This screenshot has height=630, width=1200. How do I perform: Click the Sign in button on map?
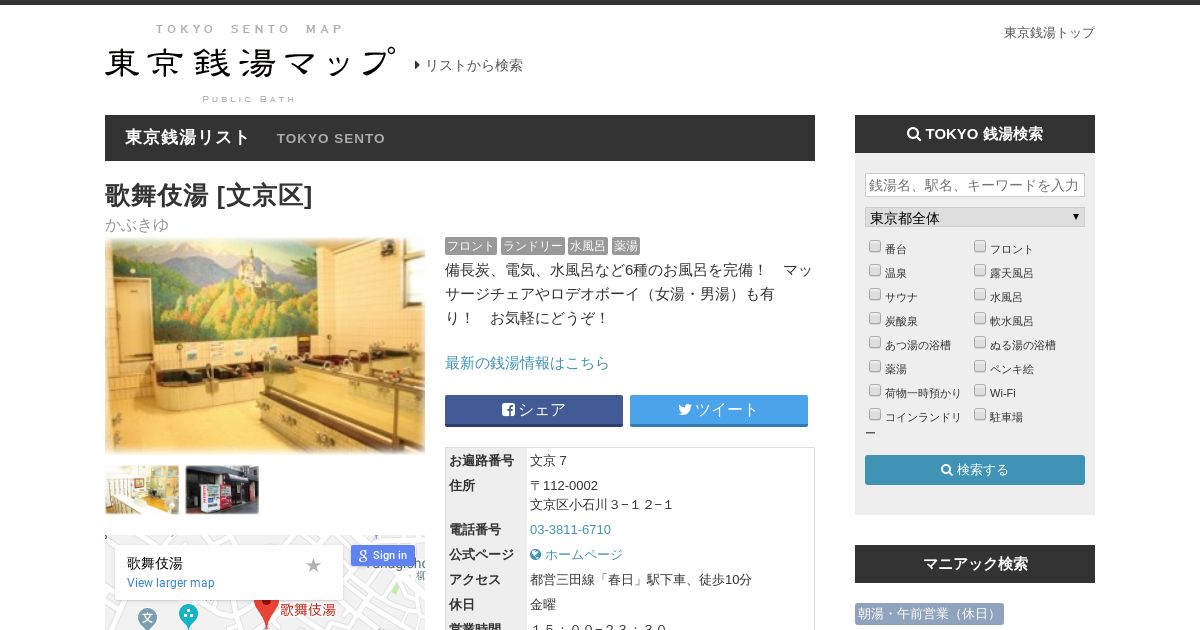click(383, 555)
